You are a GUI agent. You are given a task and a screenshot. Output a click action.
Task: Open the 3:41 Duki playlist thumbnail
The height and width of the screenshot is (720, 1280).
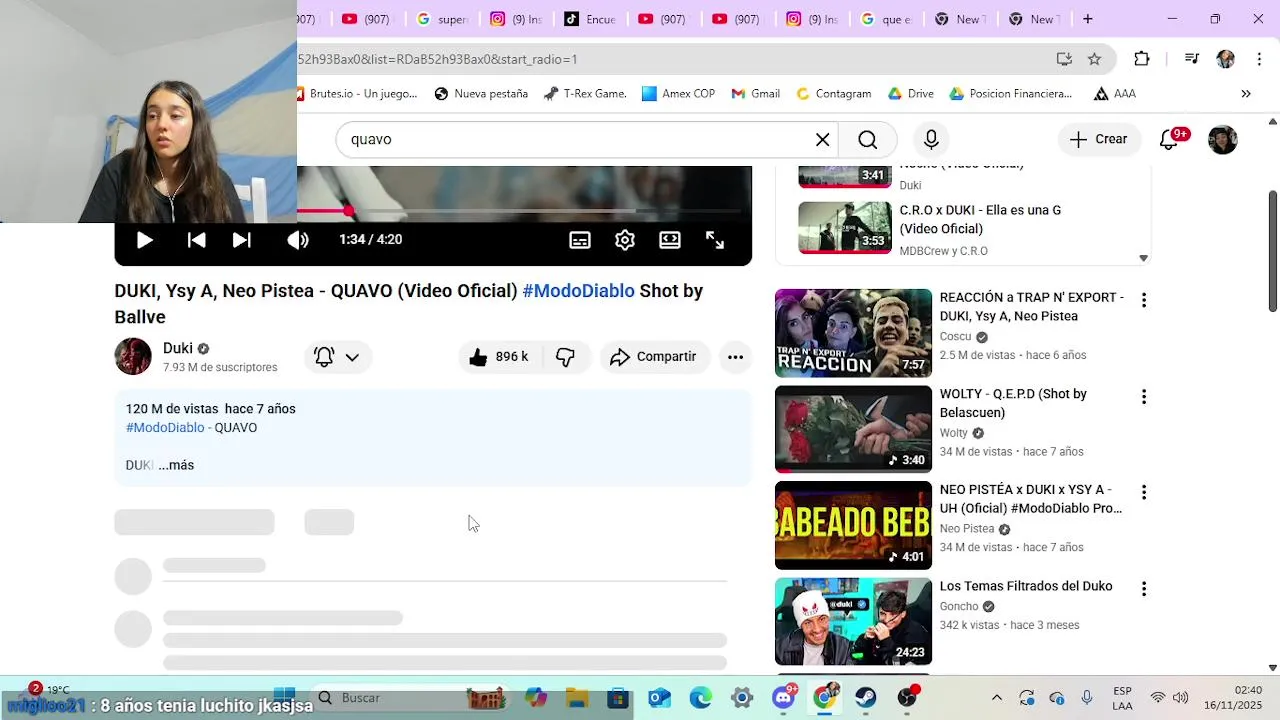click(x=845, y=177)
